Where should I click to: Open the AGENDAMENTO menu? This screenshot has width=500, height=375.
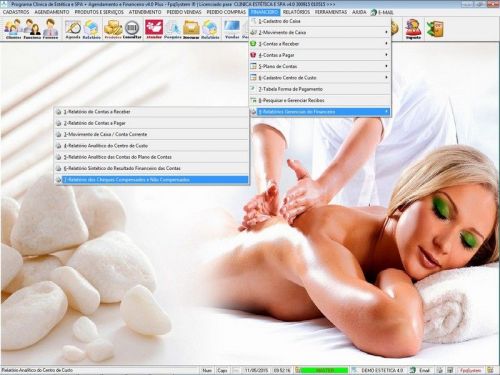52,12
